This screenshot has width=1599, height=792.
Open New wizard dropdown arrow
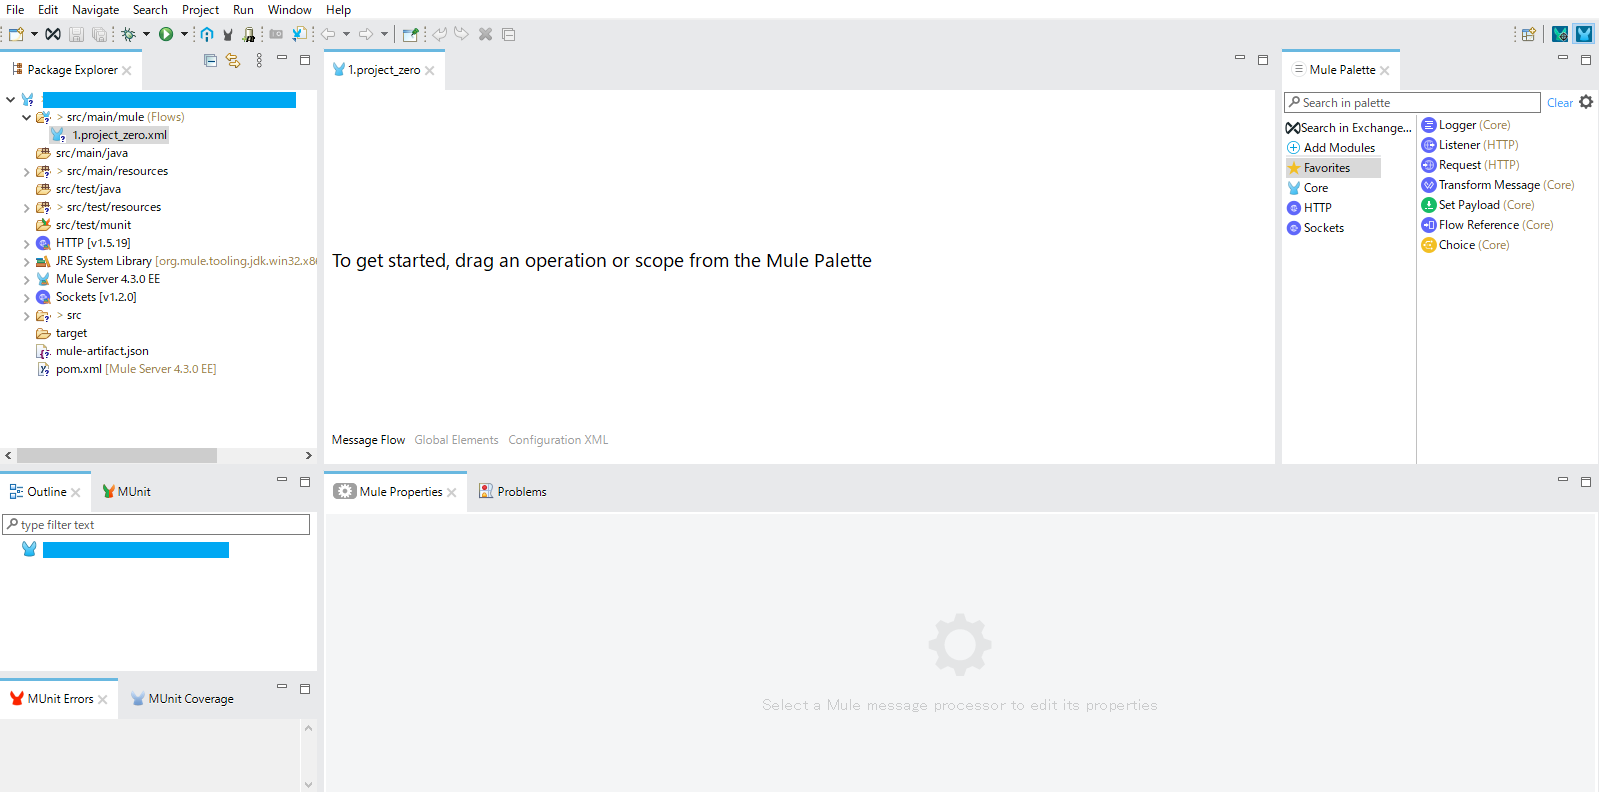(34, 34)
